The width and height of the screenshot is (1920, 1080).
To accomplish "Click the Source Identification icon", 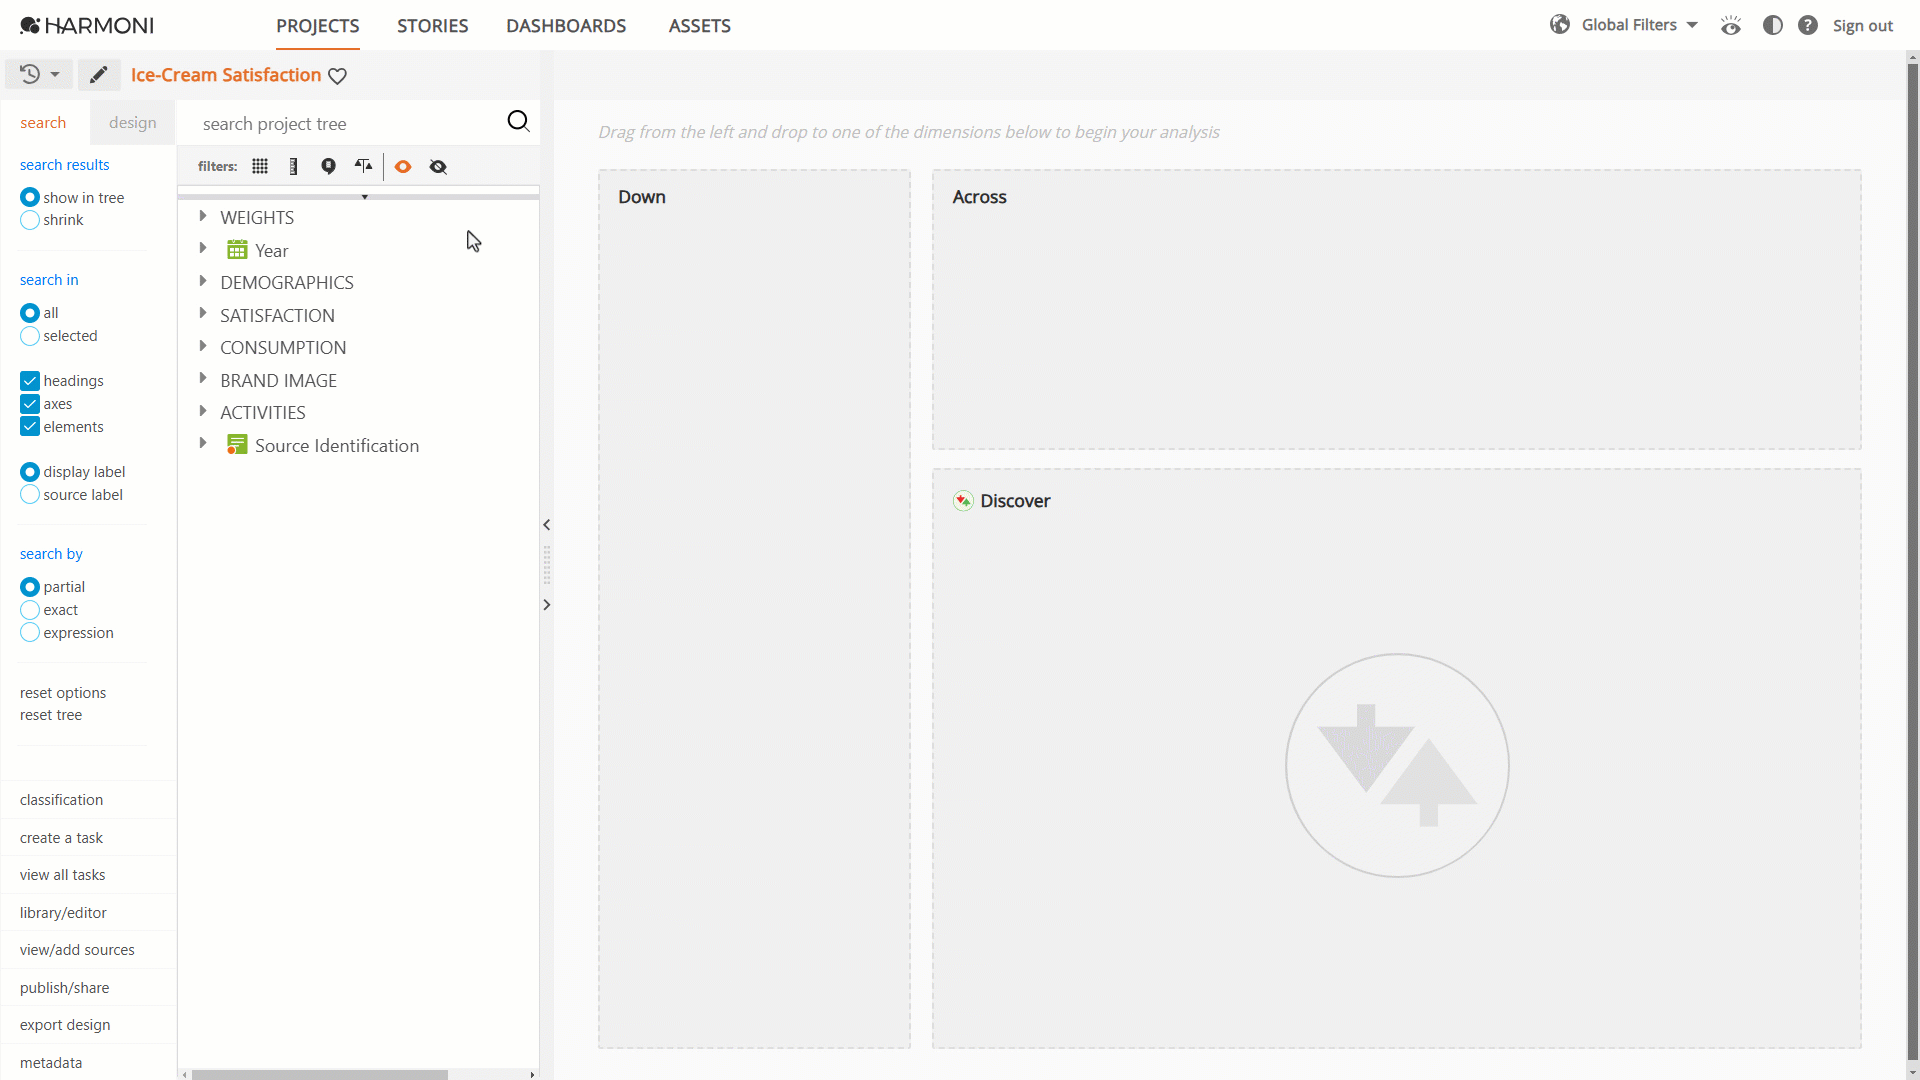I will point(237,445).
